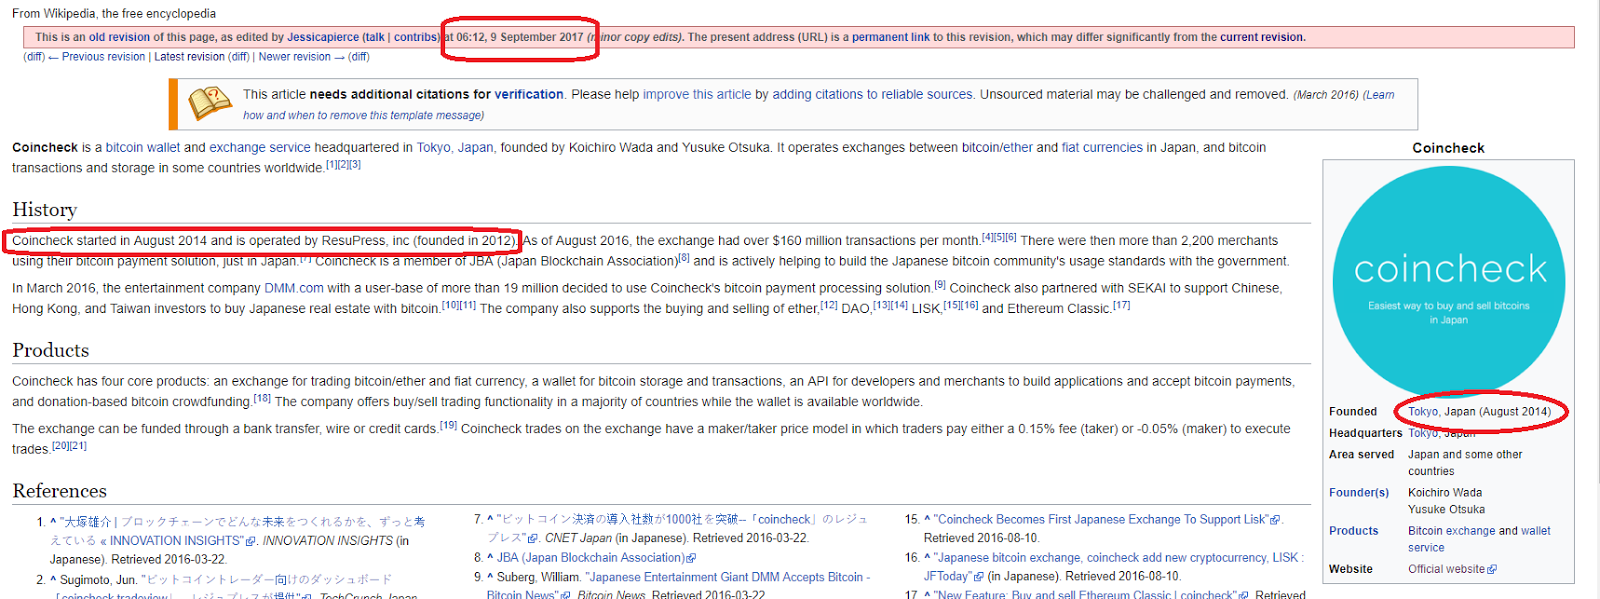This screenshot has width=1600, height=599.
Task: Jump to citation [19] after credit cards
Action: pyautogui.click(x=448, y=425)
